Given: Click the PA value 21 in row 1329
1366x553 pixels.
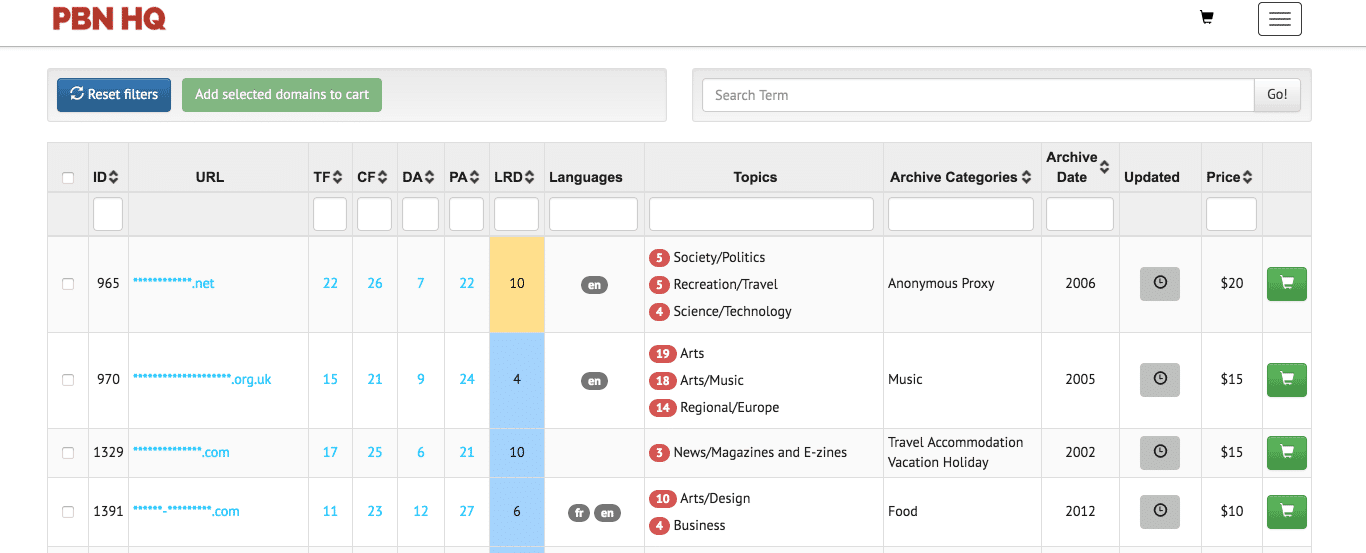Looking at the screenshot, I should pyautogui.click(x=467, y=452).
